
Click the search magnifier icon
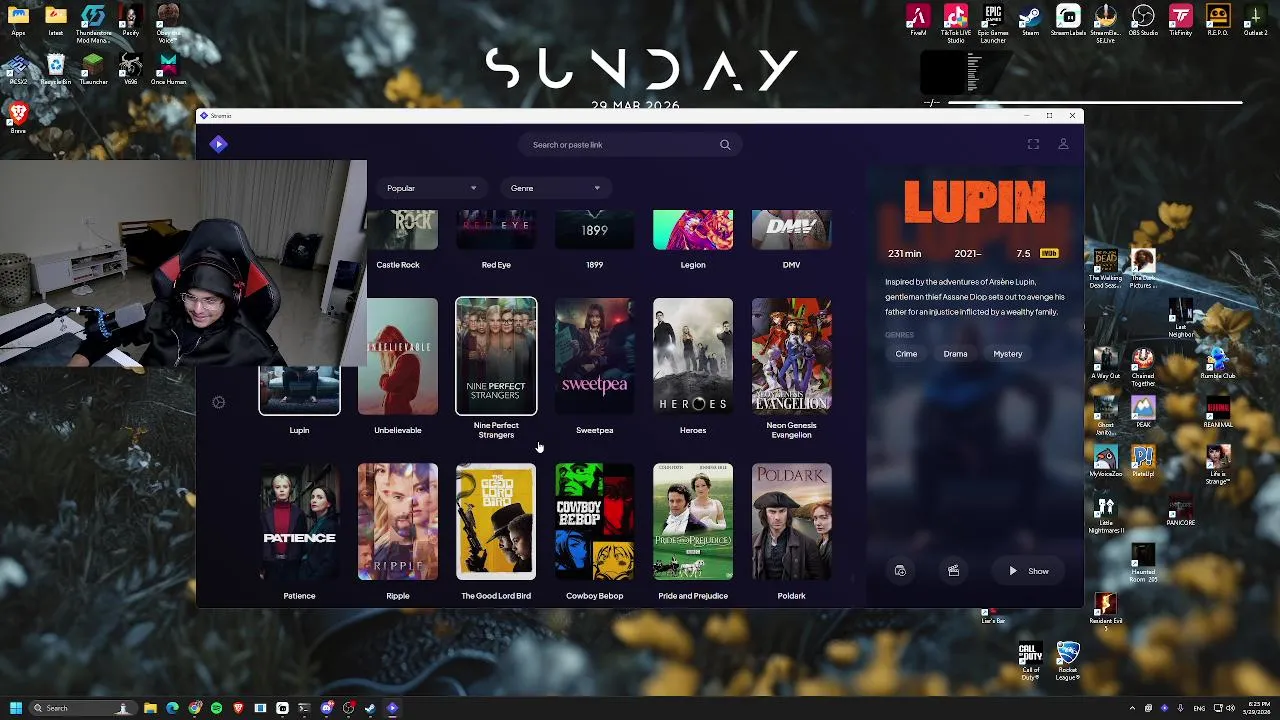click(x=725, y=145)
